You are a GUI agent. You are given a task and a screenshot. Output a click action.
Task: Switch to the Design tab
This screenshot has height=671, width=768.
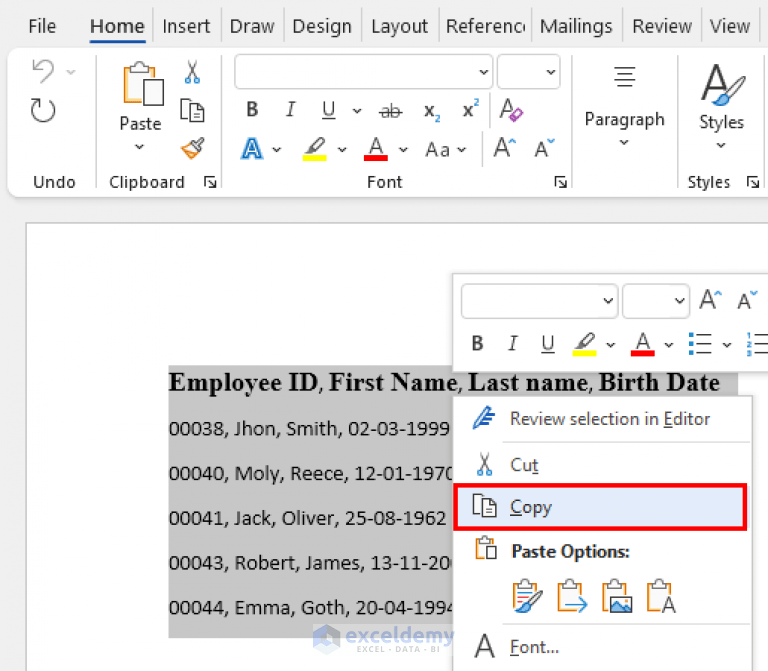322,27
